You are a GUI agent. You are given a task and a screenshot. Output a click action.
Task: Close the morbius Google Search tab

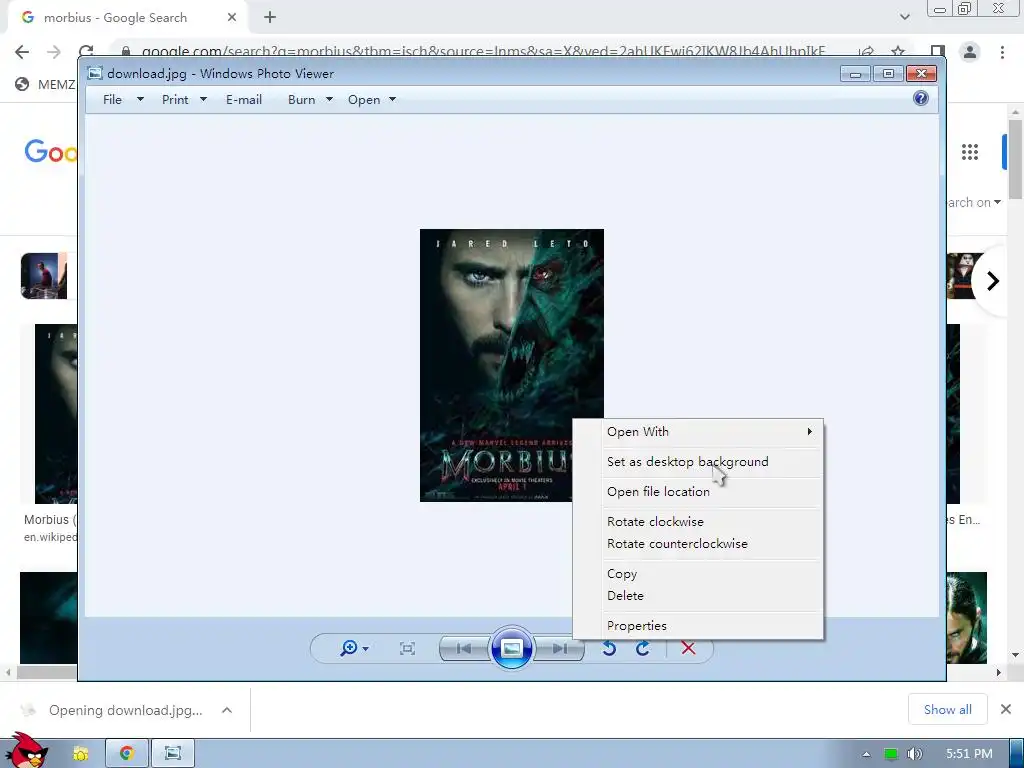232,18
